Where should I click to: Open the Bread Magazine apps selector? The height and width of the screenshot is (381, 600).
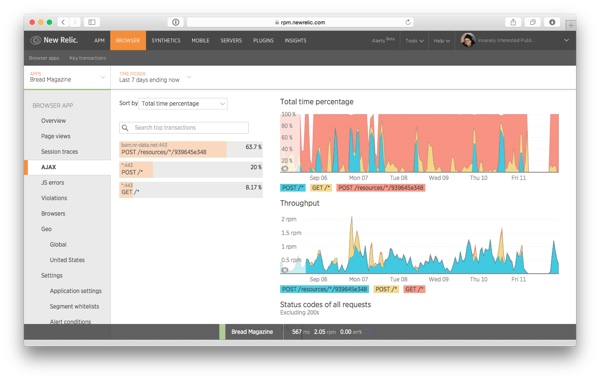click(x=67, y=78)
